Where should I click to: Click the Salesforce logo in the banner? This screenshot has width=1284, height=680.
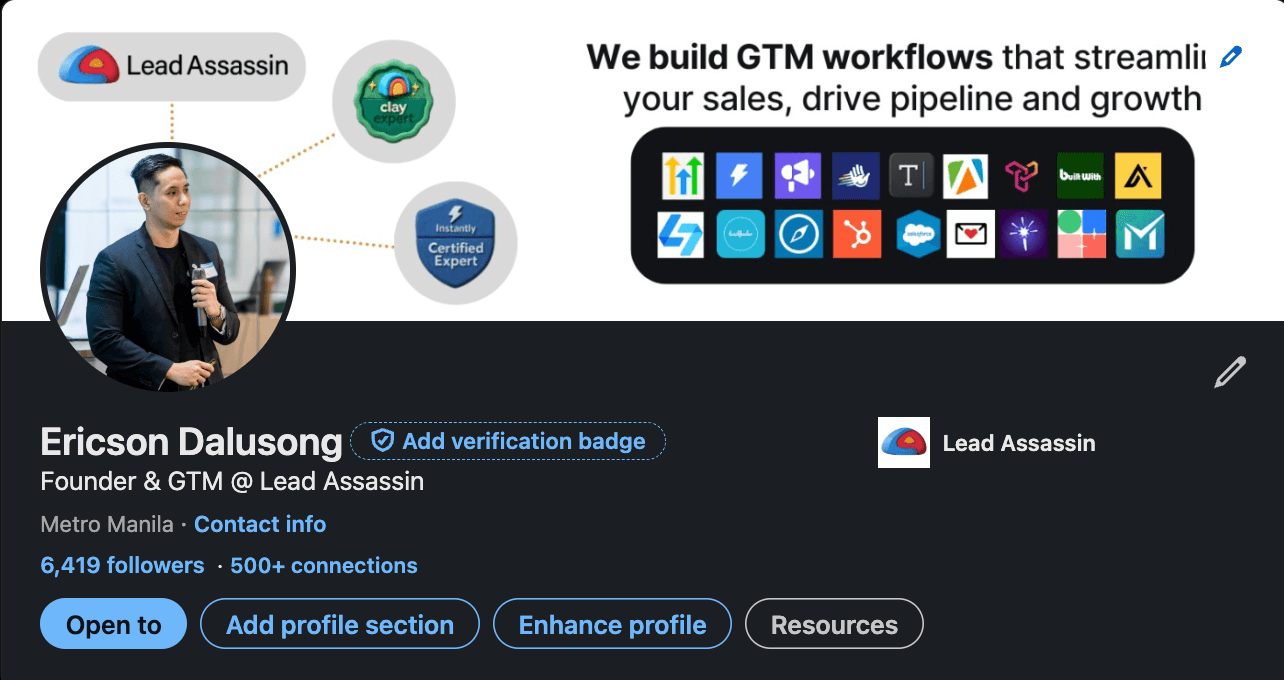pyautogui.click(x=918, y=234)
